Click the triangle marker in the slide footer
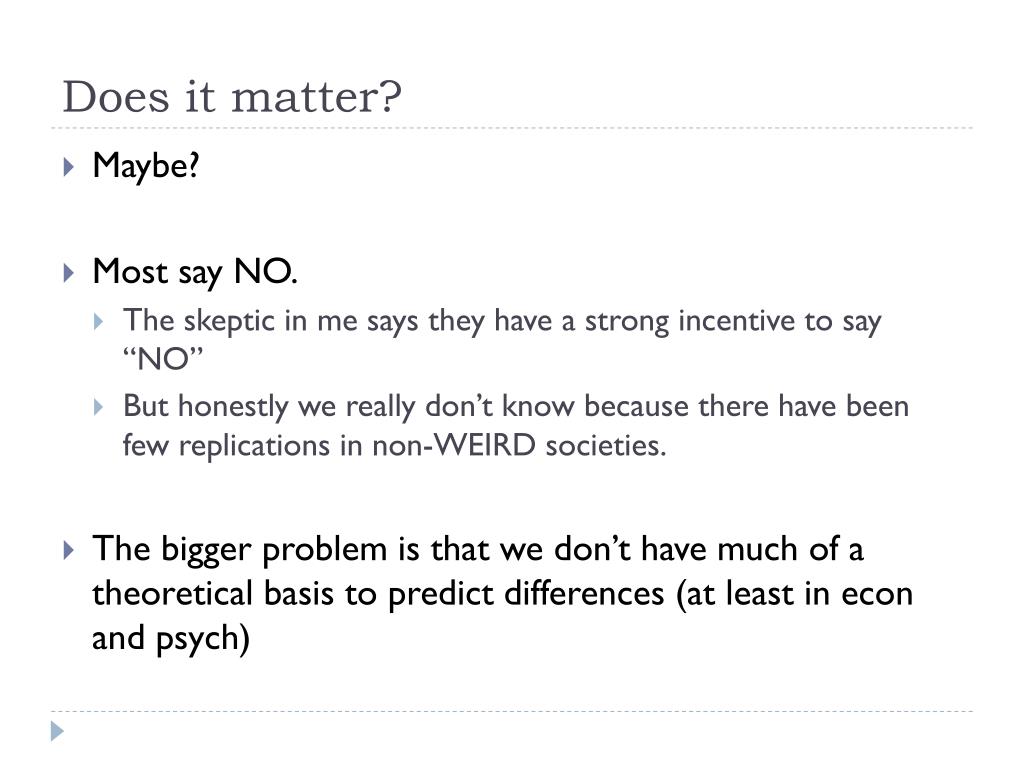Image resolution: width=1024 pixels, height=768 pixels. click(x=57, y=731)
